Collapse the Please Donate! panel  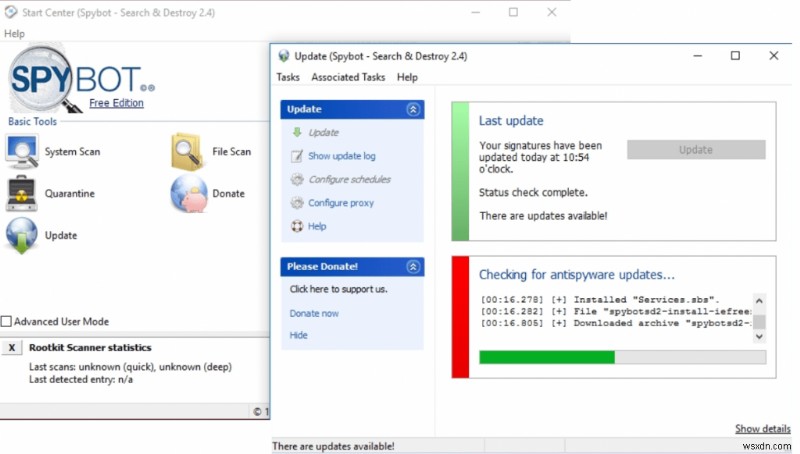pos(413,266)
